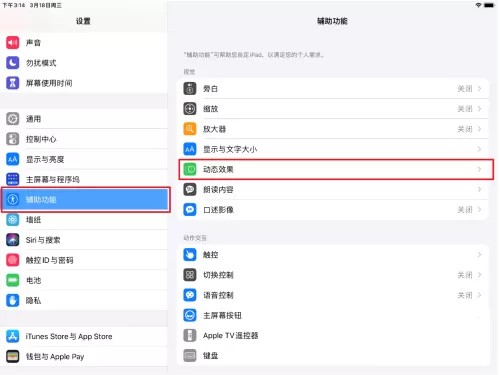Tap the 关闭 status for 旁白
Image resolution: width=500 pixels, height=375 pixels.
click(x=465, y=89)
